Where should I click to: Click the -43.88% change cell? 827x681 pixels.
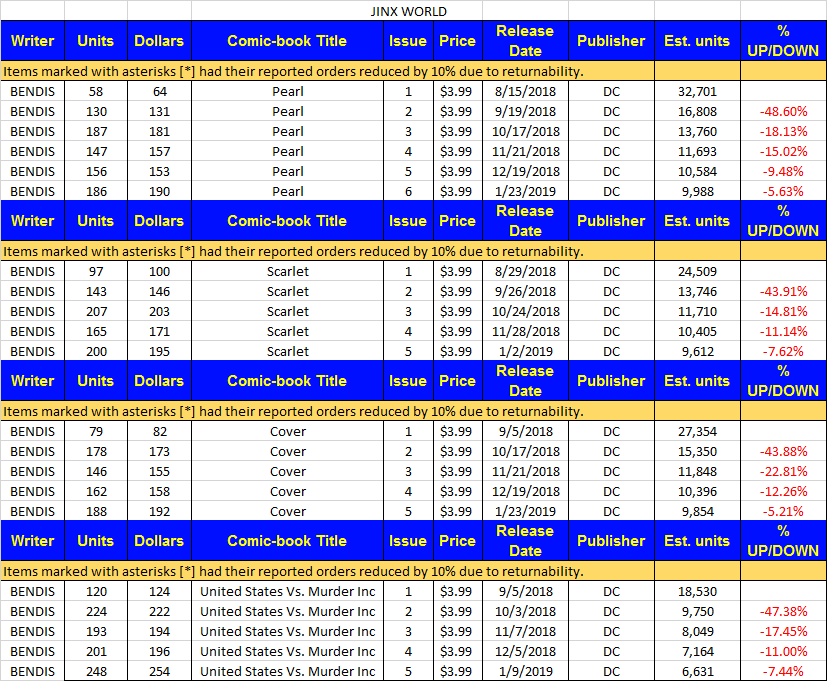coord(783,452)
